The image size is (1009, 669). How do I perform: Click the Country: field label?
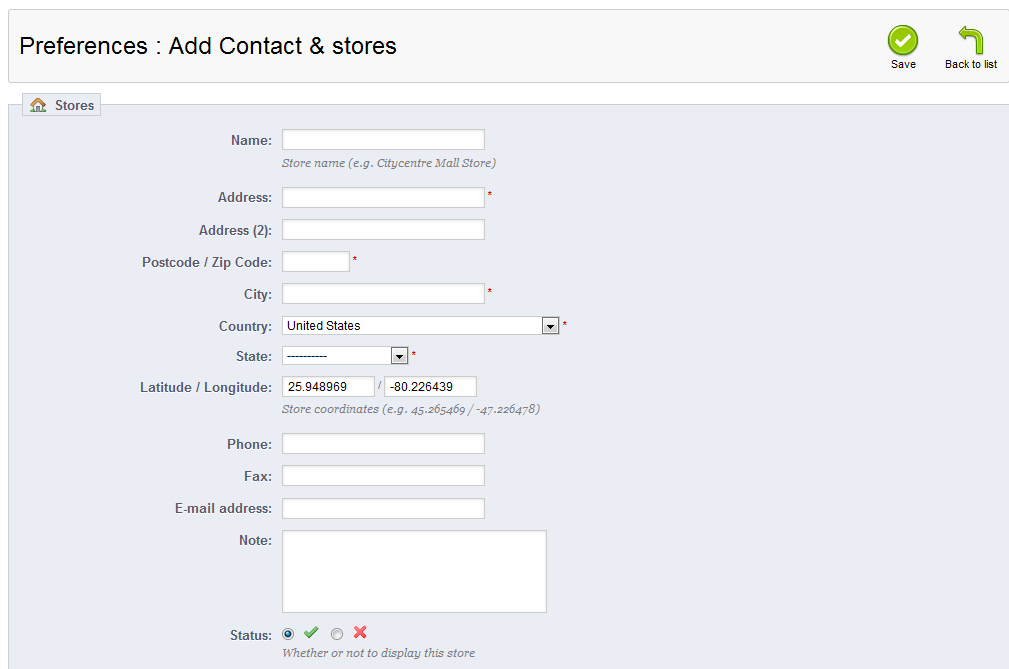point(245,326)
